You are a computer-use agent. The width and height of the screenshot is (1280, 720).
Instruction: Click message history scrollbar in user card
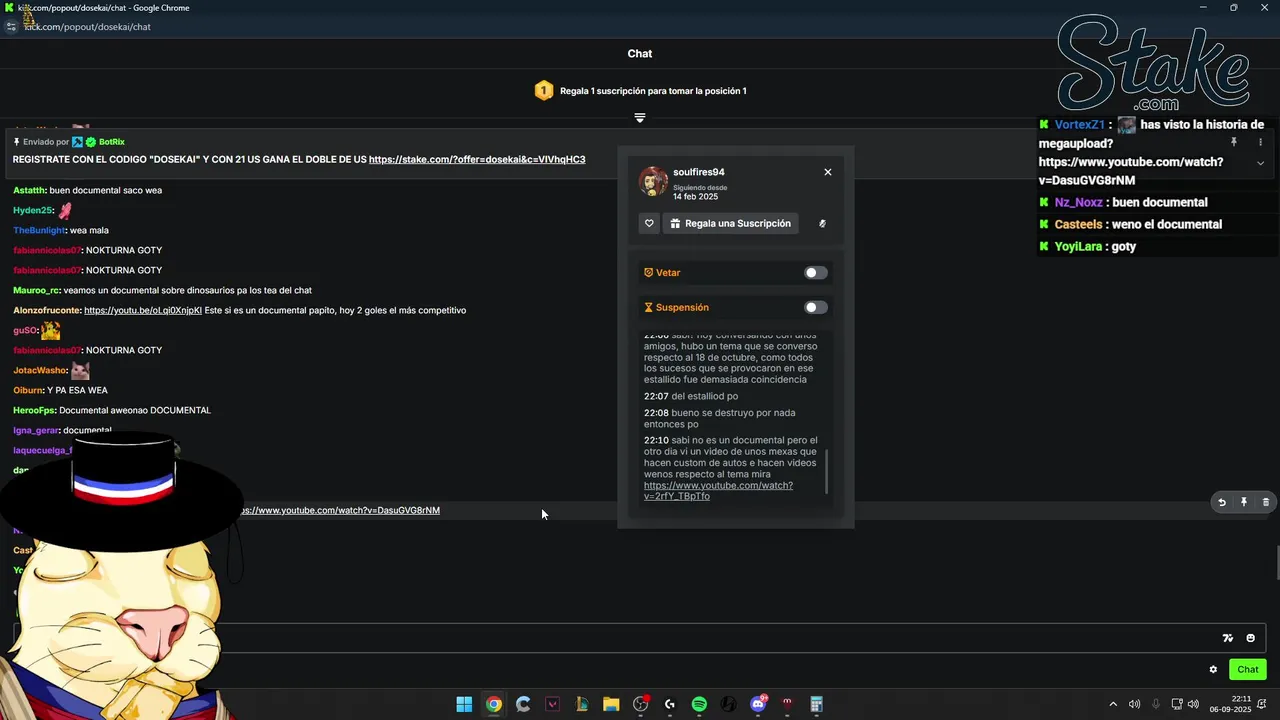click(827, 471)
